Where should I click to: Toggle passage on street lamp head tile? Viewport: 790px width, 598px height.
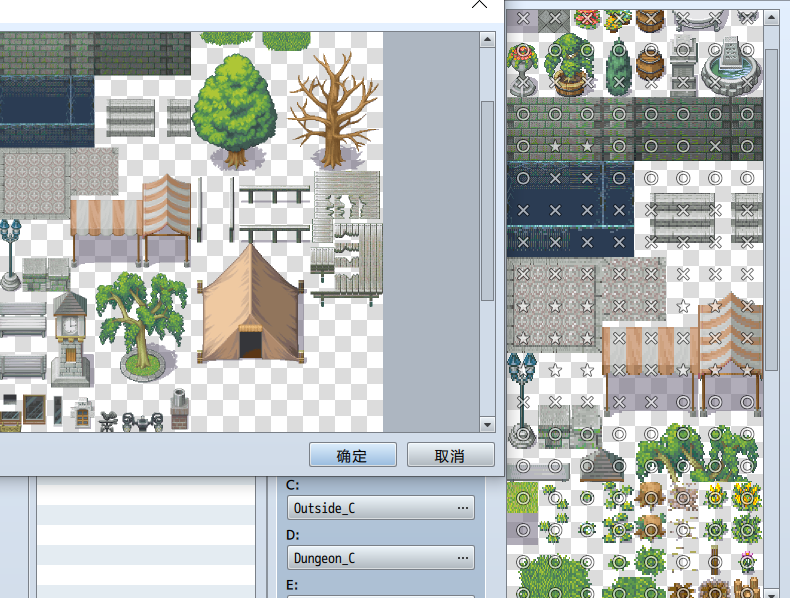point(523,370)
